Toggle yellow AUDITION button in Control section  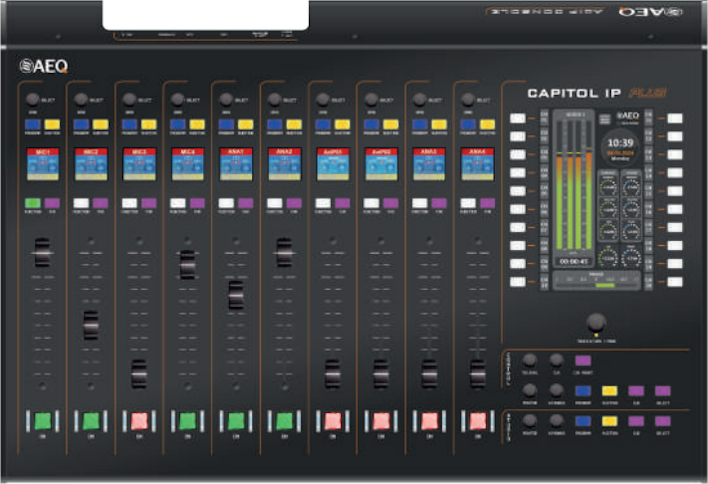610,391
